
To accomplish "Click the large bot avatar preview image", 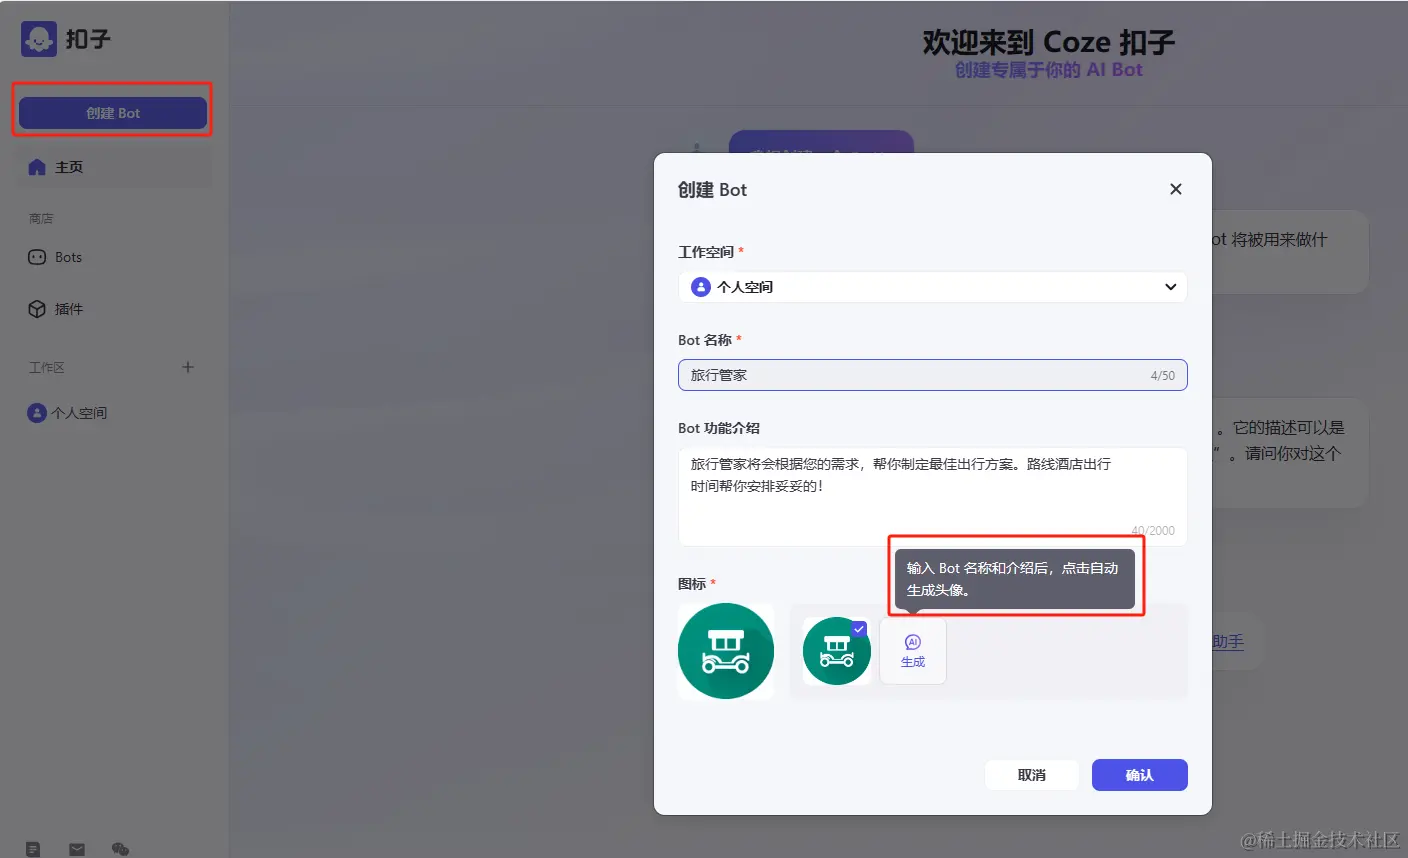I will click(726, 651).
